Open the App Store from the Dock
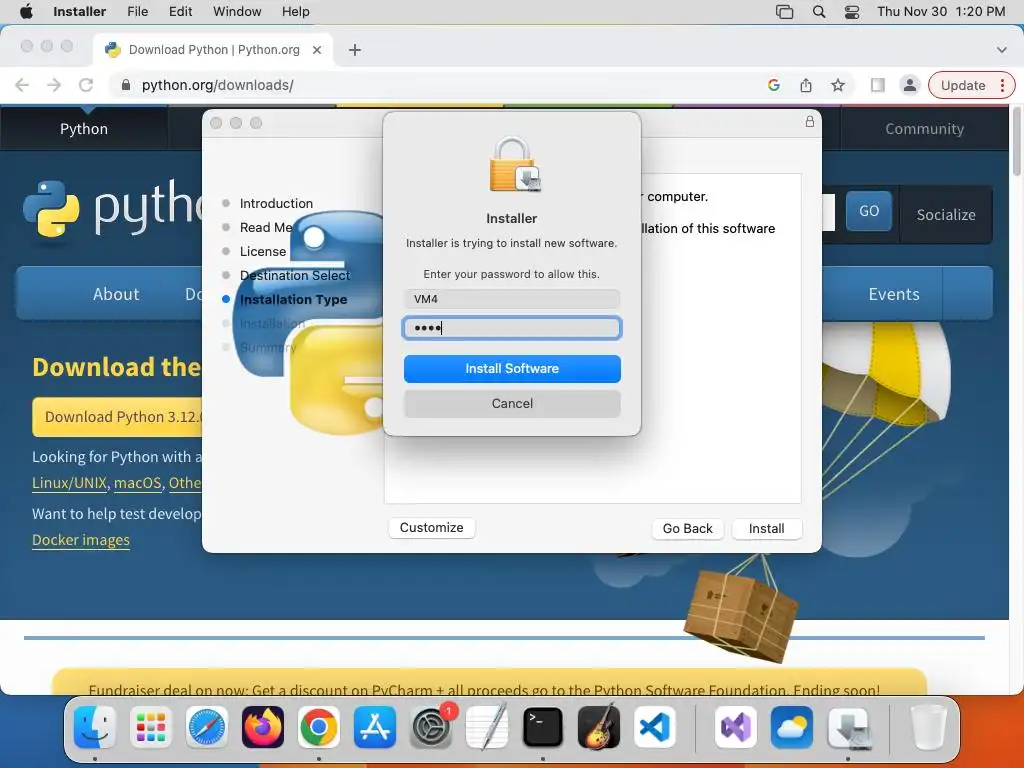Viewport: 1024px width, 768px height. [375, 727]
